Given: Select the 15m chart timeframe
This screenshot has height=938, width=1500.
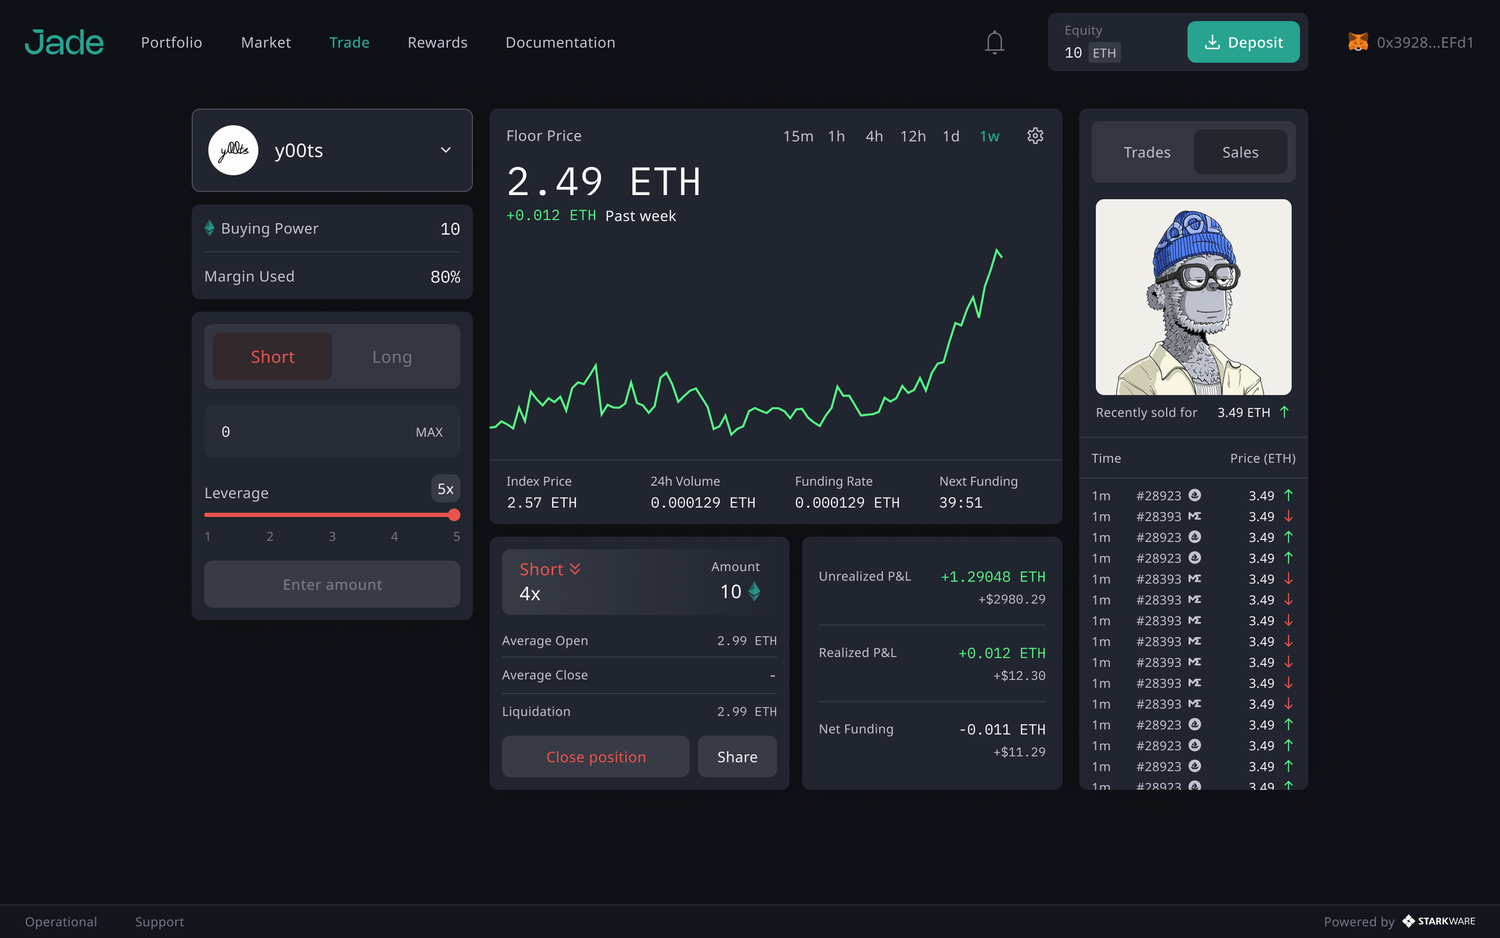Looking at the screenshot, I should click(x=798, y=136).
